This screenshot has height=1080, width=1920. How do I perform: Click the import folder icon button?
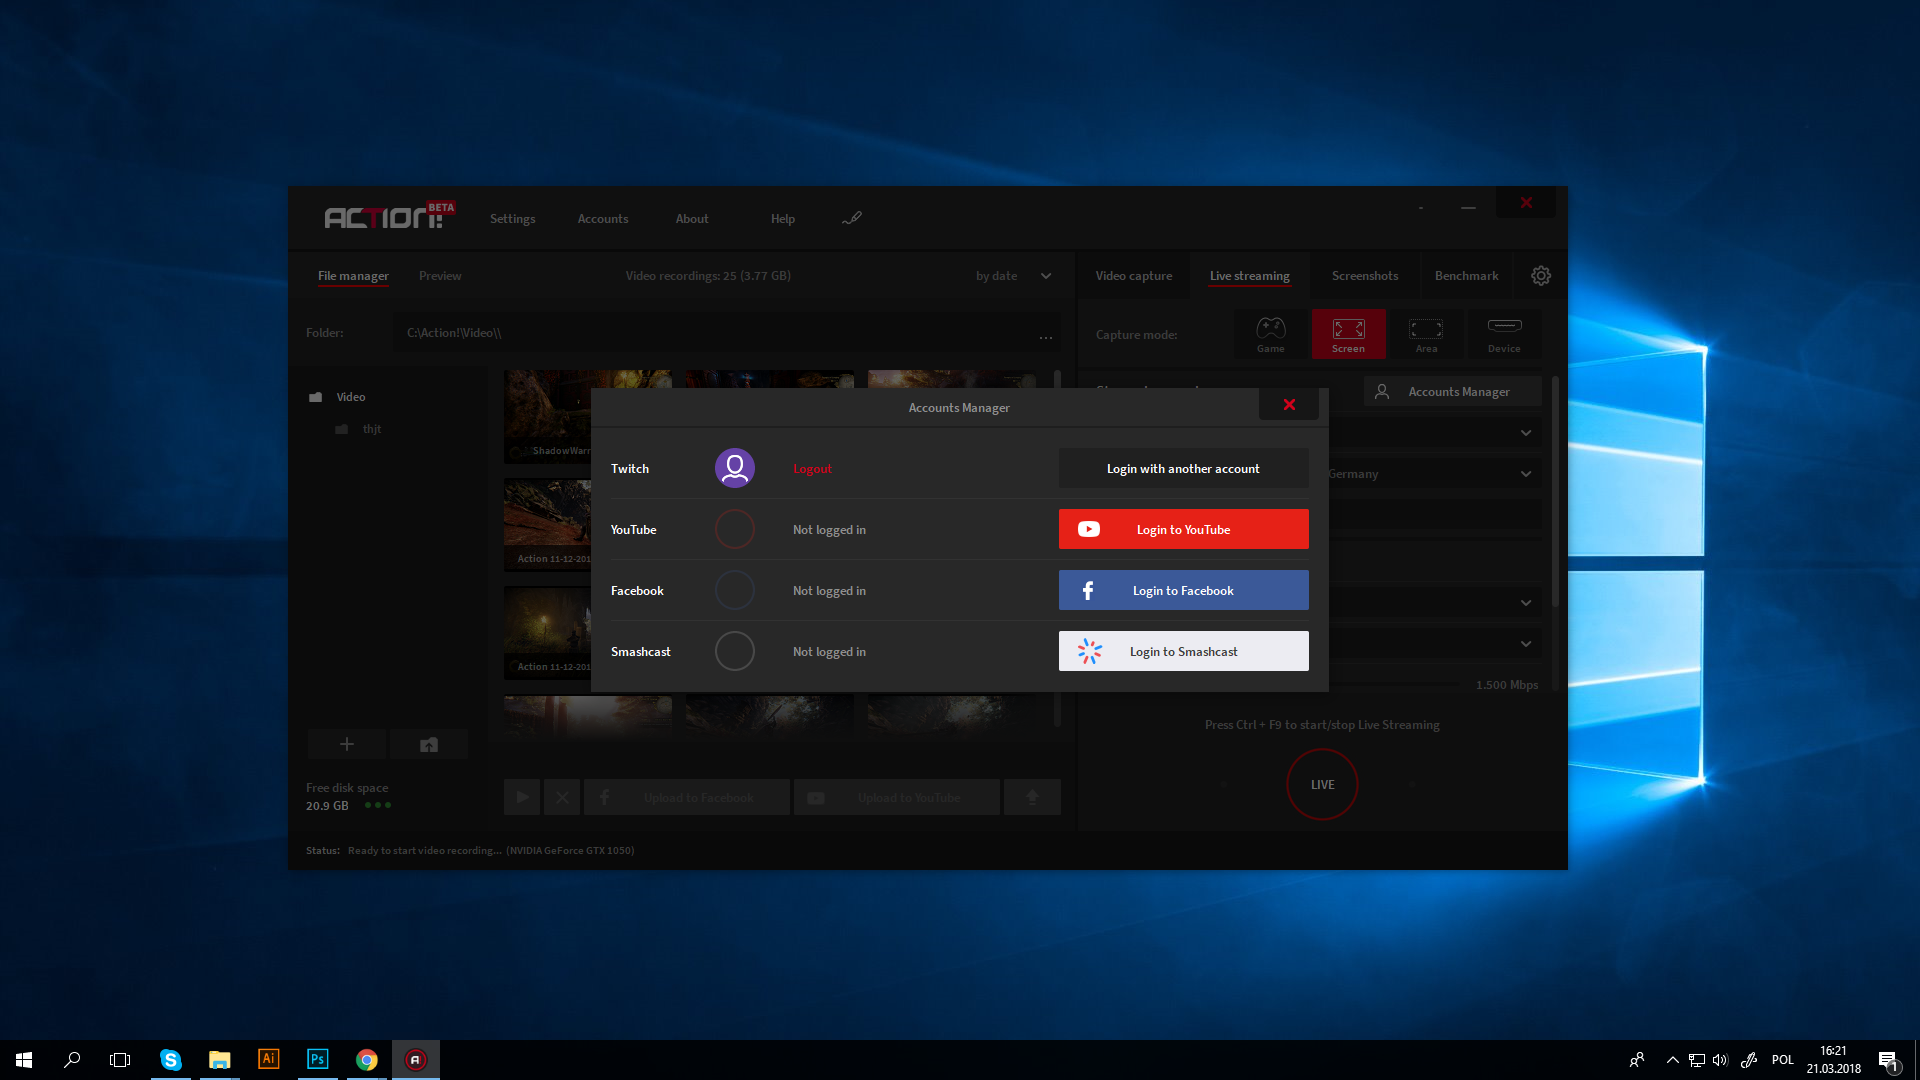[x=428, y=744]
